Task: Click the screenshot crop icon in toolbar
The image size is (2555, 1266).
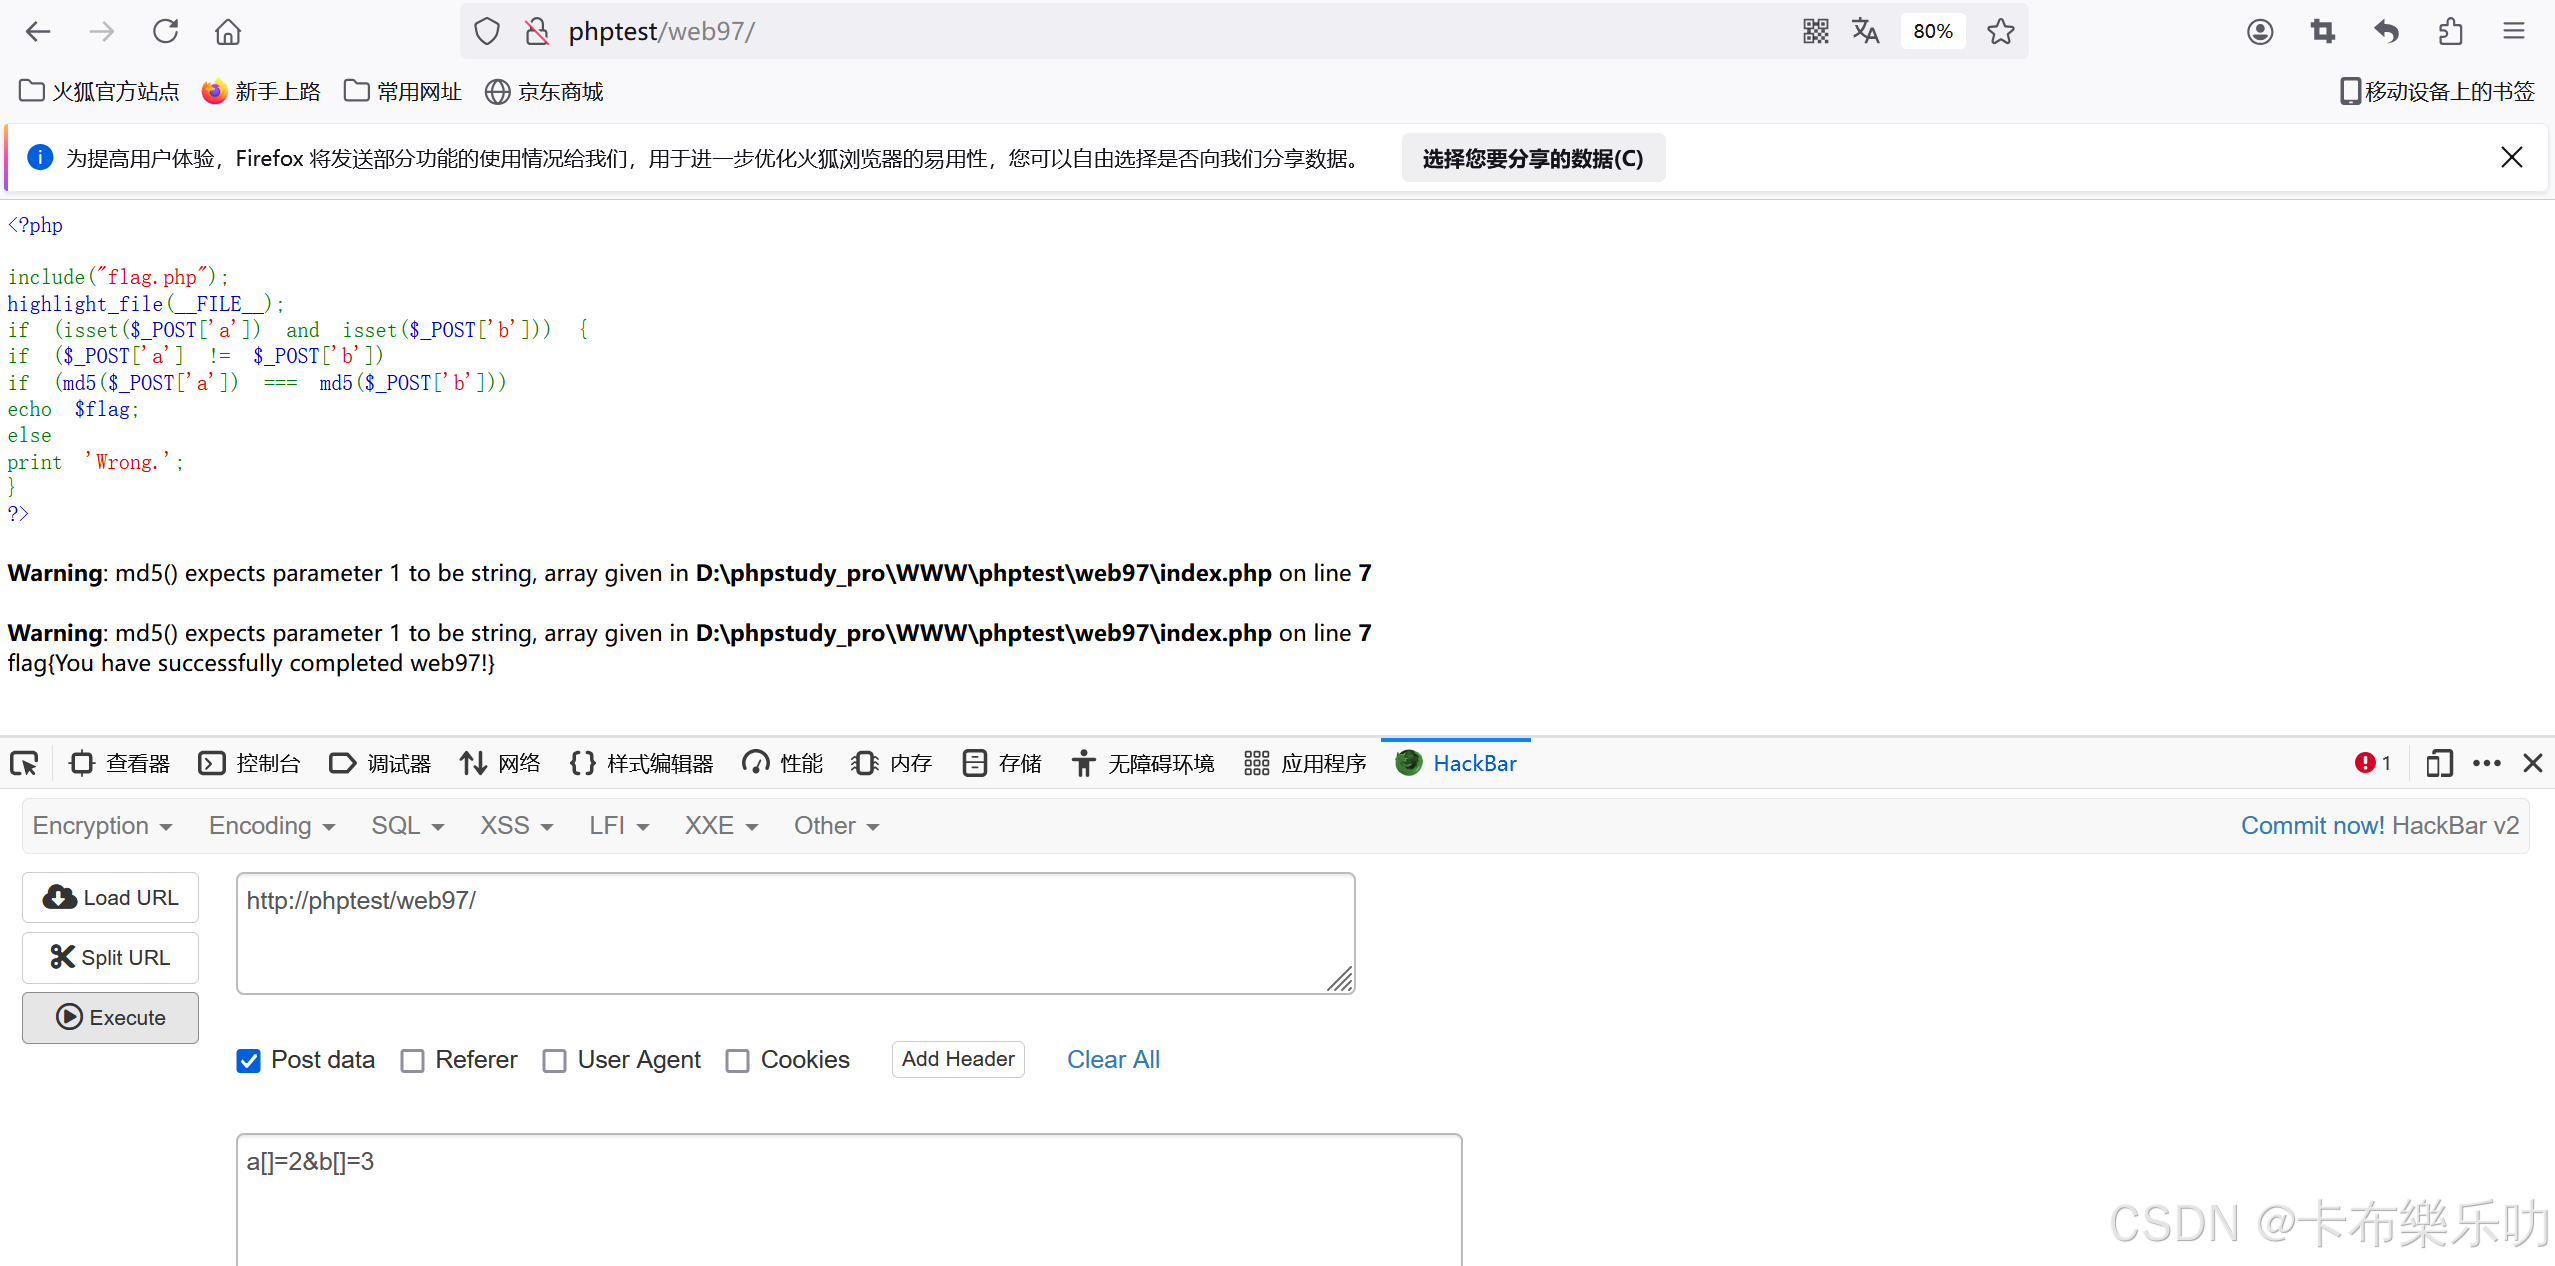Action: pyautogui.click(x=2322, y=32)
